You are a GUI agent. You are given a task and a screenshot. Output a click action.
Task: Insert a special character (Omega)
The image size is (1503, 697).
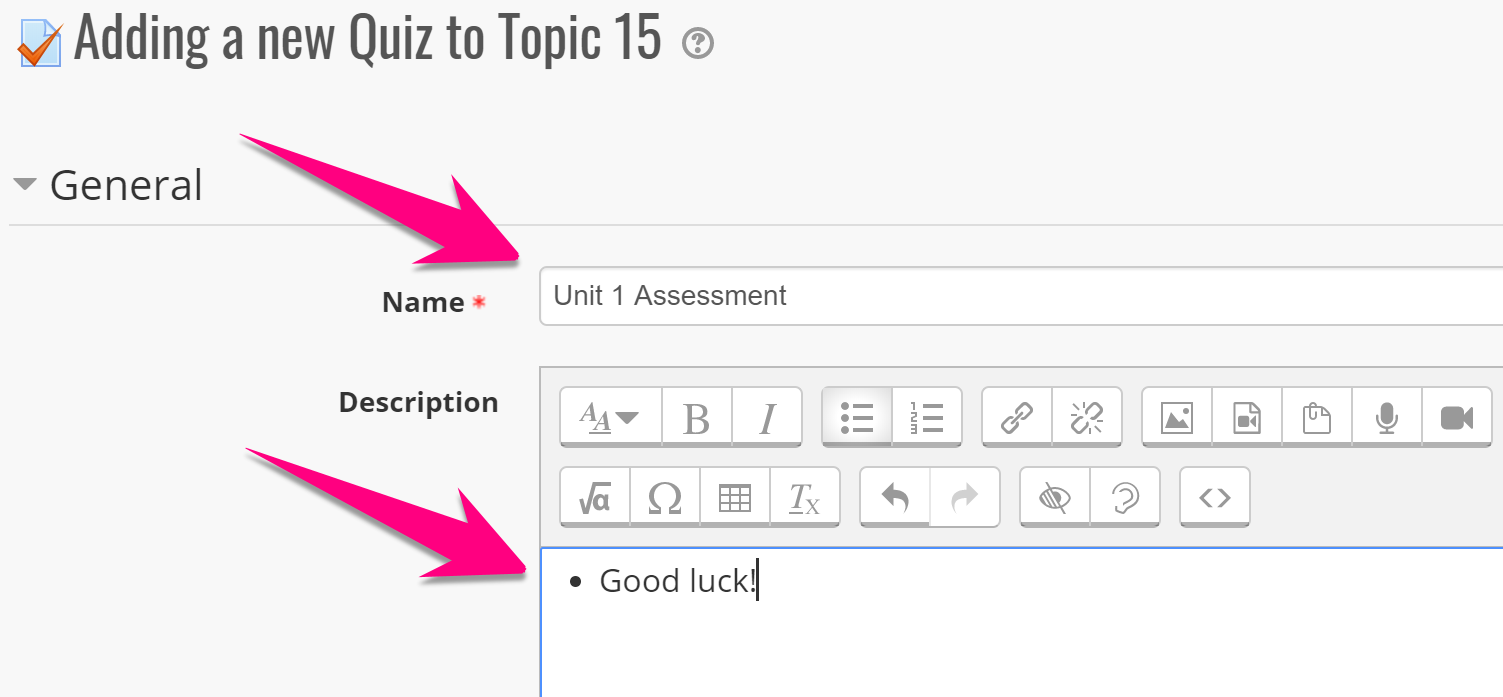(x=665, y=497)
